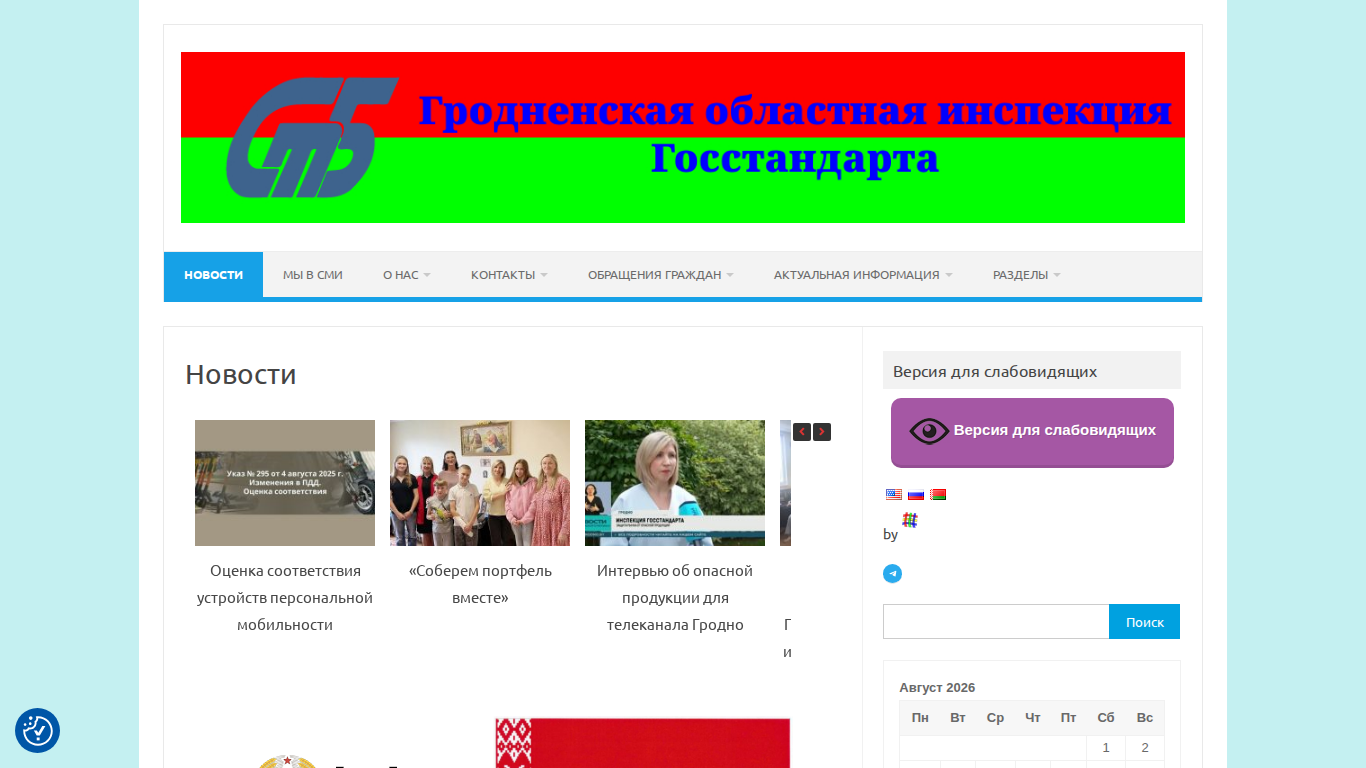The height and width of the screenshot is (768, 1366).
Task: Enable the version for visually impaired
Action: tap(1032, 432)
